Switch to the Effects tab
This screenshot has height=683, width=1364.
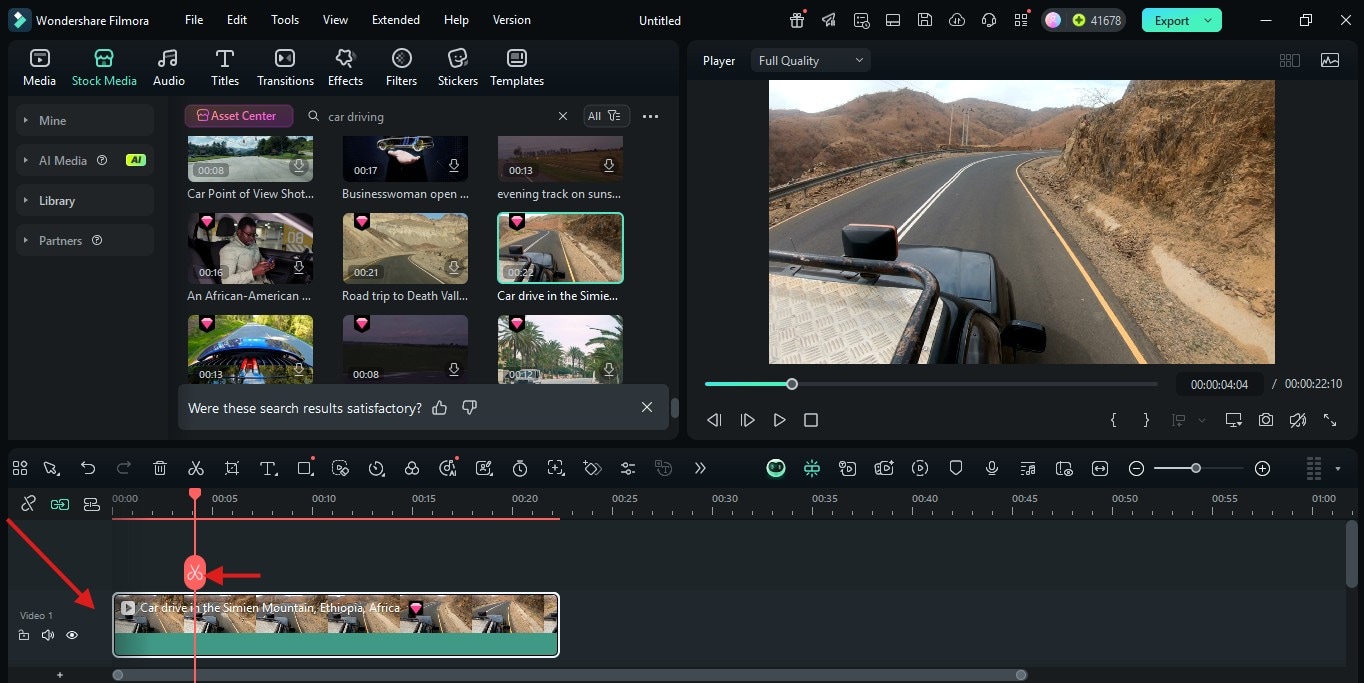pyautogui.click(x=345, y=67)
